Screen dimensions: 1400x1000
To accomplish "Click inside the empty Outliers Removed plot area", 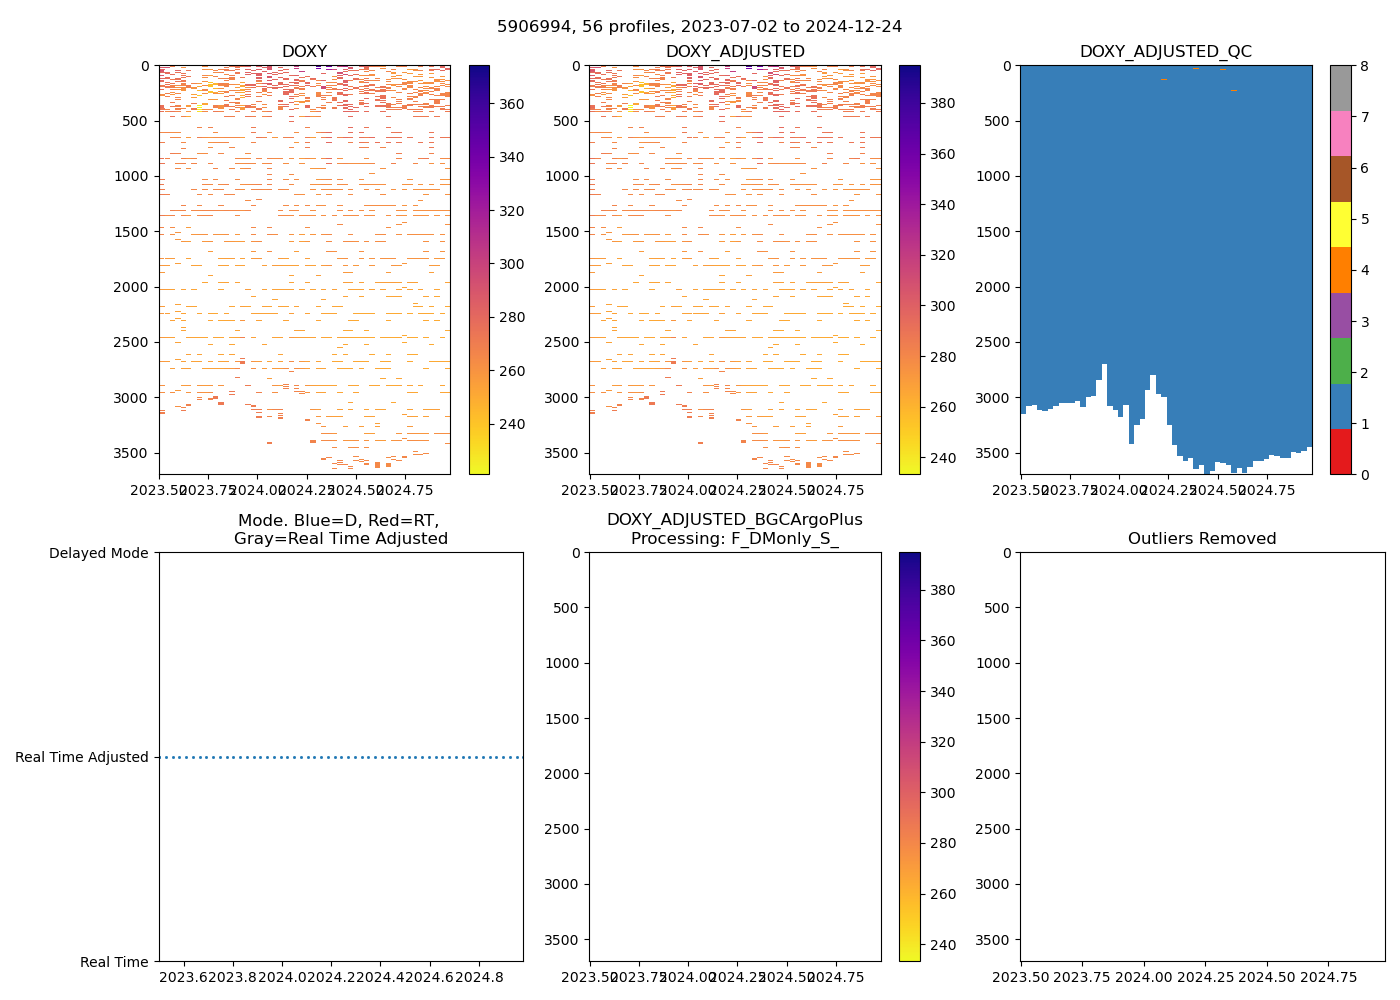I will [1202, 756].
